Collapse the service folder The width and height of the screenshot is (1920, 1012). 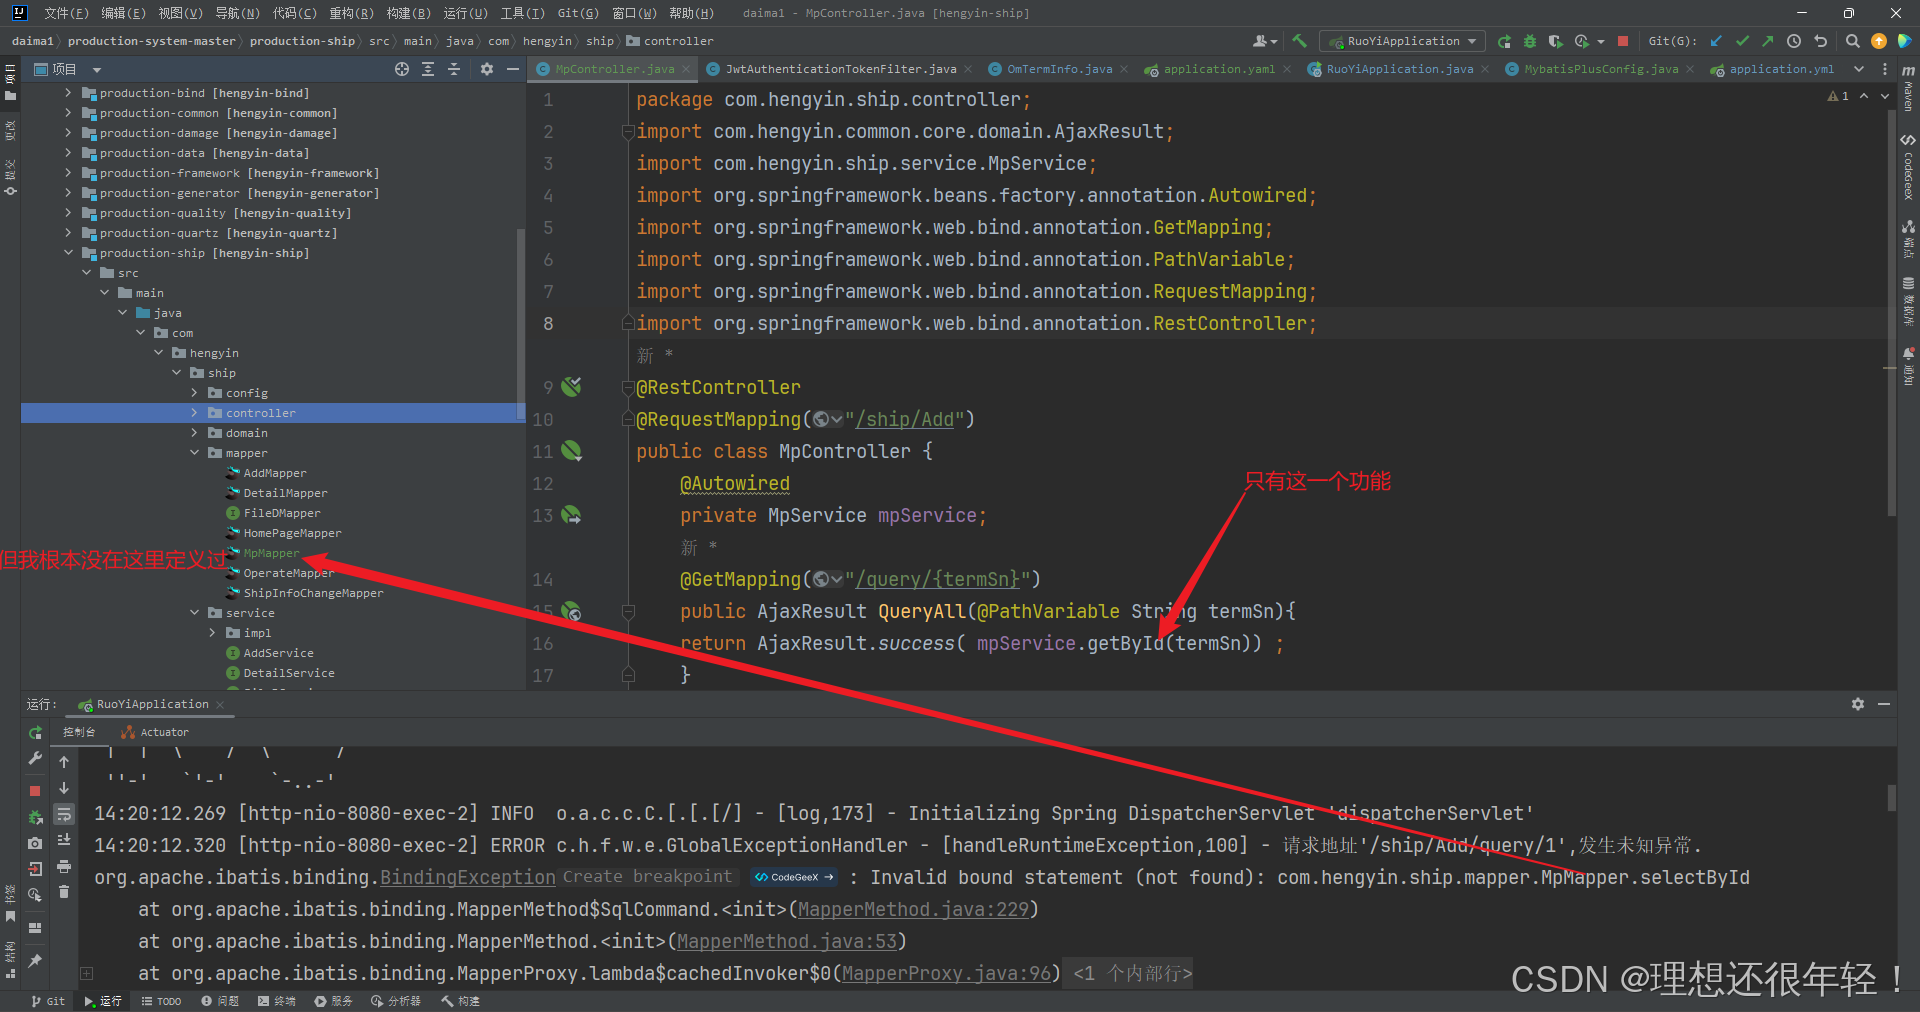click(194, 613)
